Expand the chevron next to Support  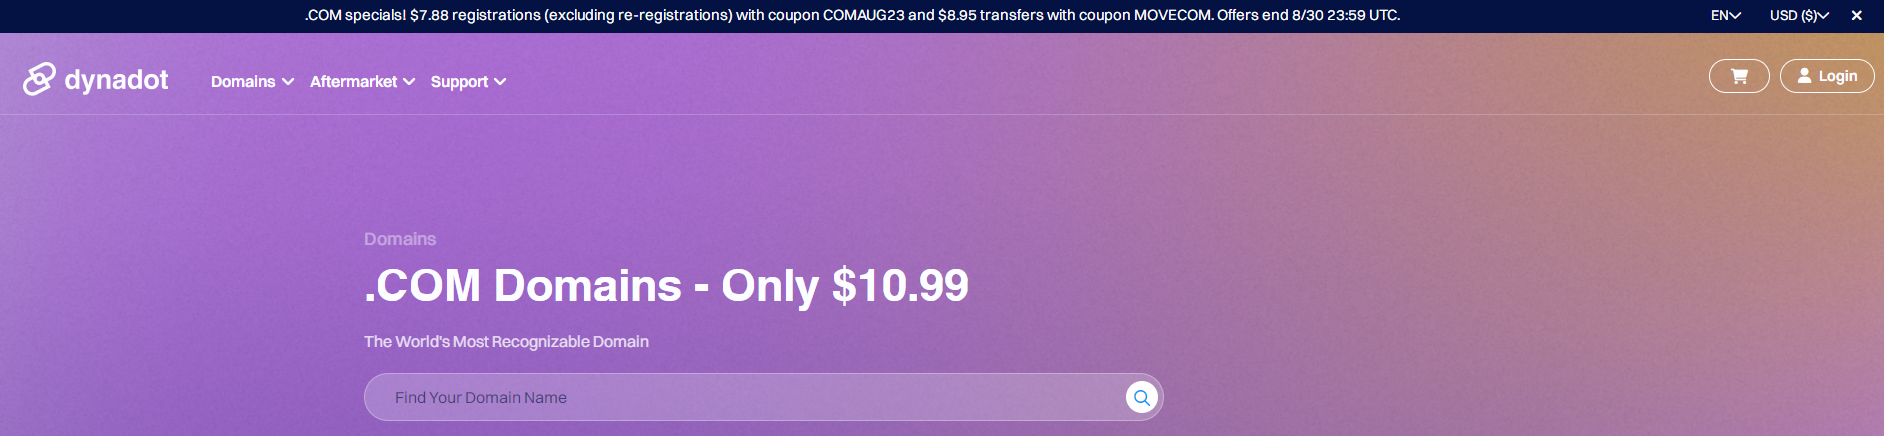pyautogui.click(x=500, y=82)
